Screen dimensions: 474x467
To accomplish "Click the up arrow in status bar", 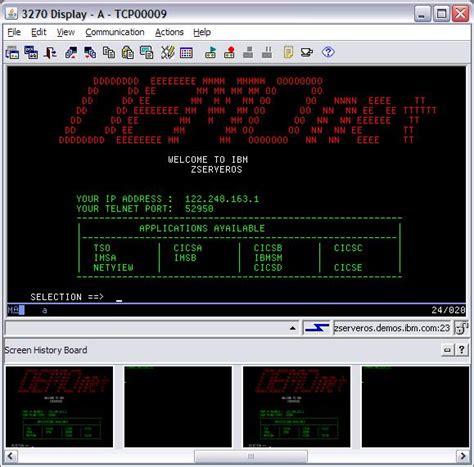I will point(293,329).
